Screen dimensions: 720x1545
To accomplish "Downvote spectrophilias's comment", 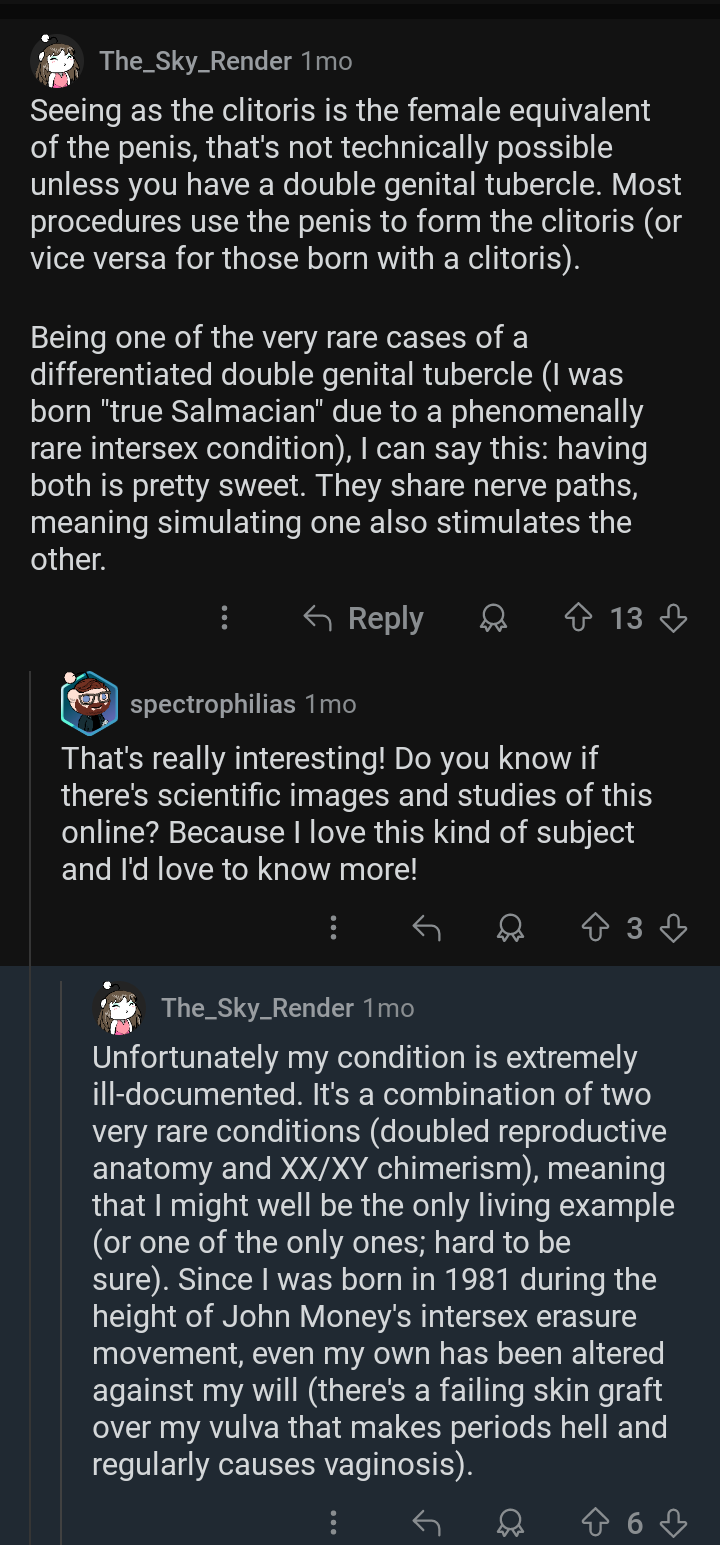I will click(674, 929).
